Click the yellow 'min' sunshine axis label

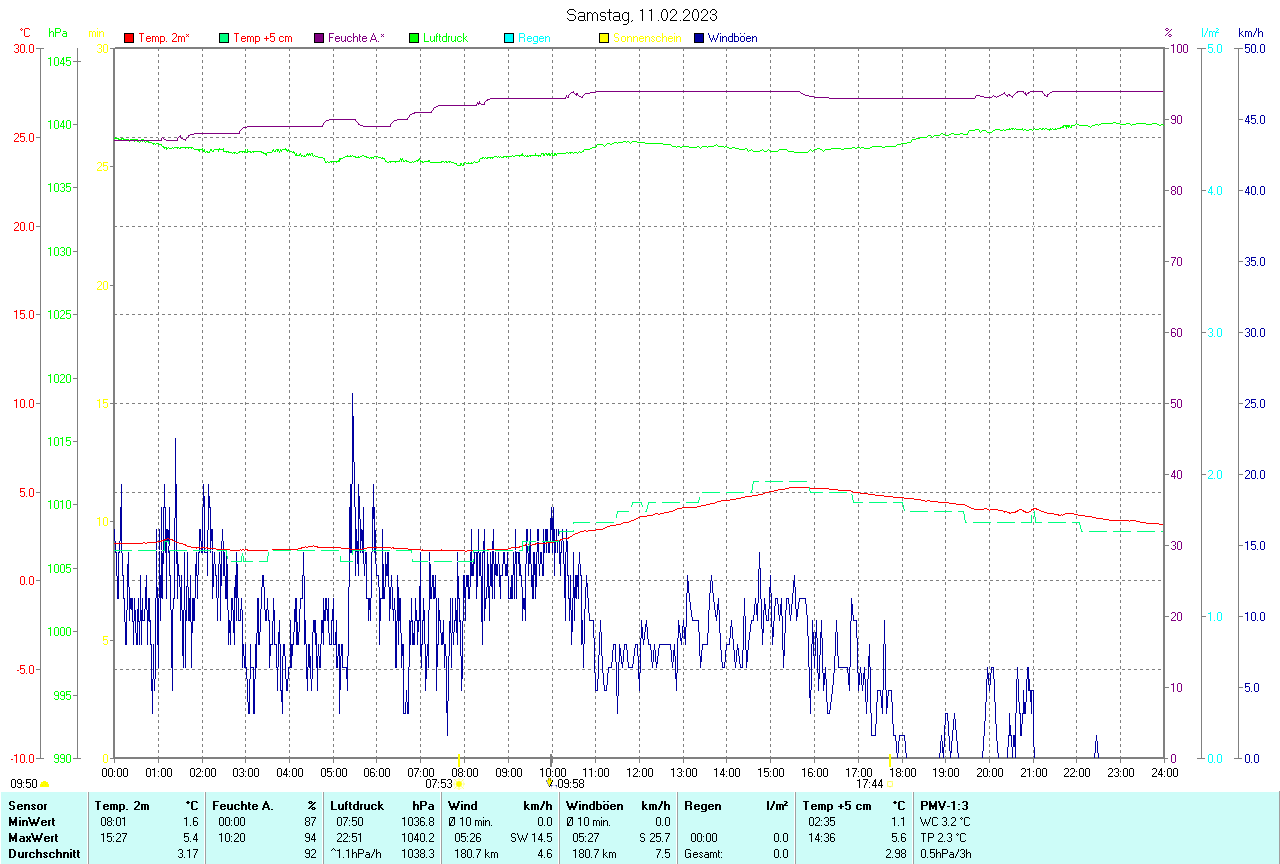(96, 33)
